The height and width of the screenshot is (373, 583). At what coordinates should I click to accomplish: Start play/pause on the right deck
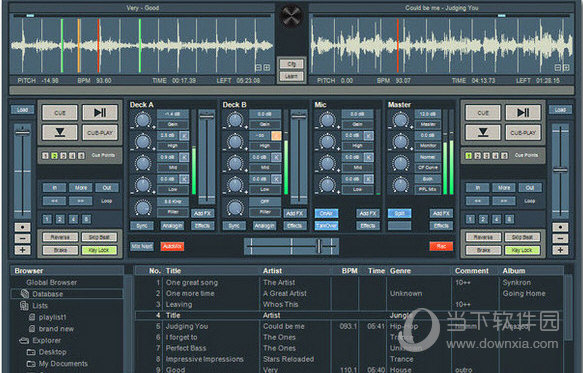coord(523,112)
